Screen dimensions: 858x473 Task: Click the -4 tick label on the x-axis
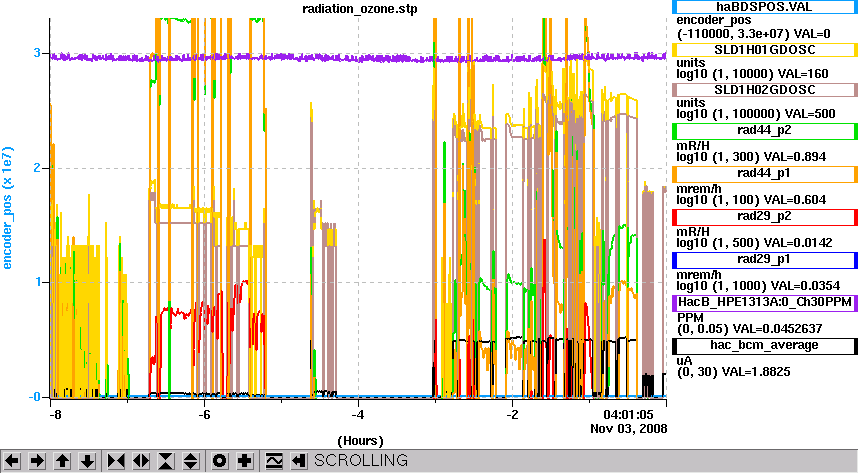point(358,414)
